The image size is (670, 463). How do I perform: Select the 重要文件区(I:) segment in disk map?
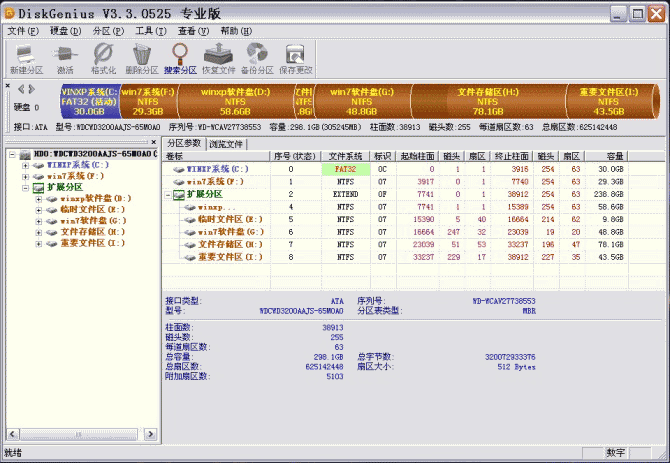(611, 101)
